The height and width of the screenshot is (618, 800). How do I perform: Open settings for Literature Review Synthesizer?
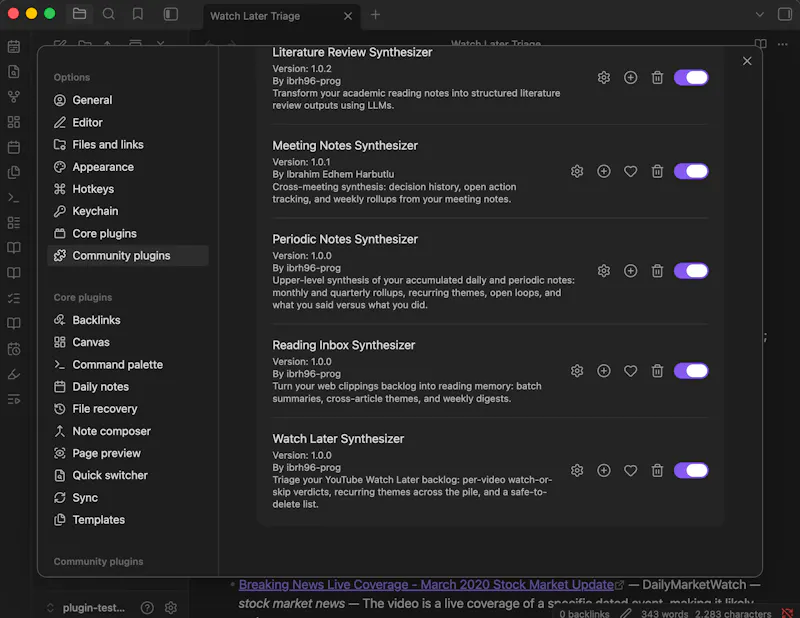604,78
